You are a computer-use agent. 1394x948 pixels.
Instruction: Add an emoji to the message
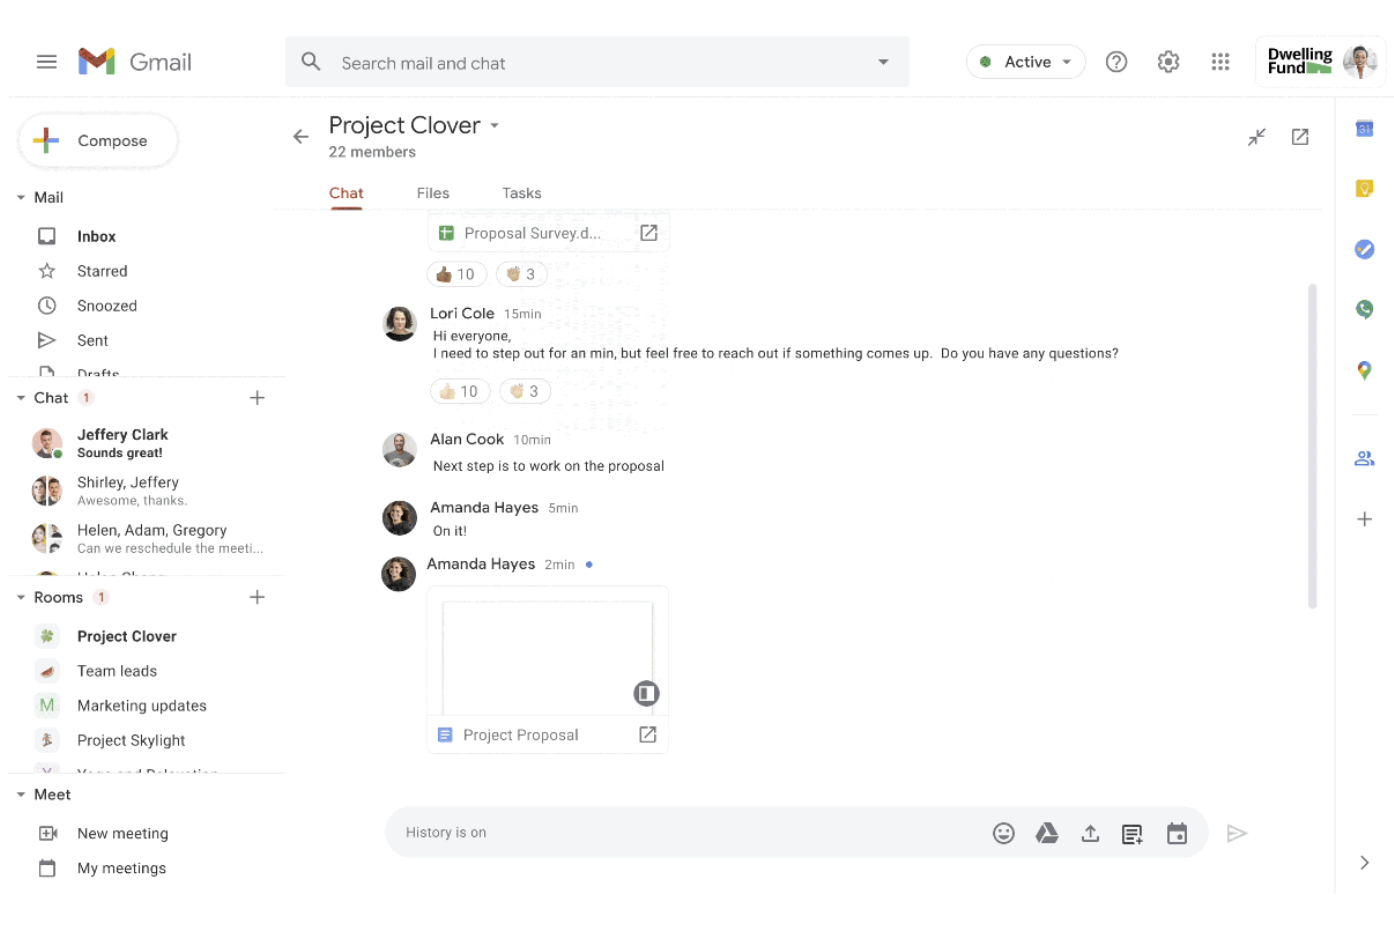[1004, 833]
